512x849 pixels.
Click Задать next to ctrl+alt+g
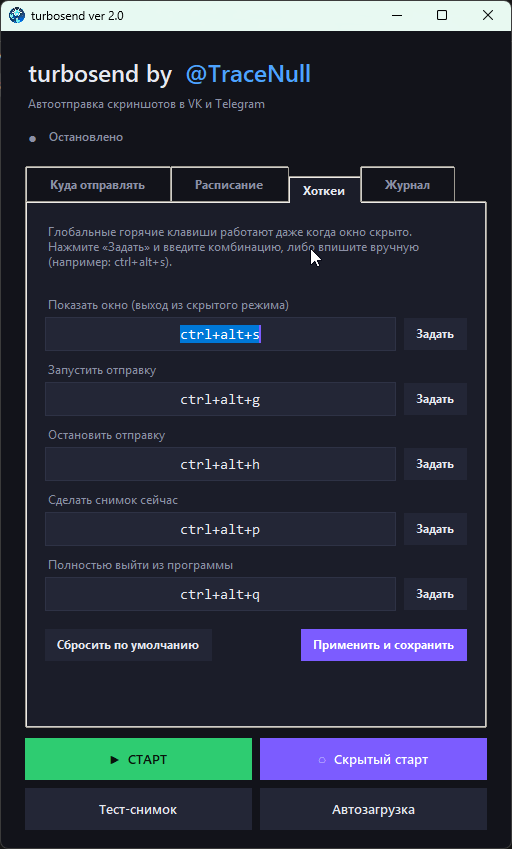(435, 399)
